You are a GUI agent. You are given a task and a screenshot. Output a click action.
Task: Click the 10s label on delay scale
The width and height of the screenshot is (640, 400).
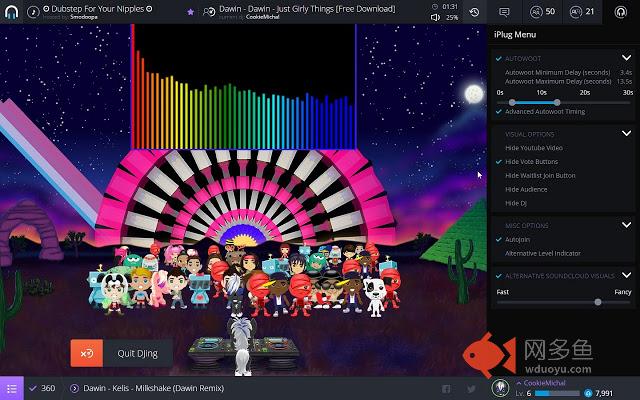pyautogui.click(x=542, y=93)
